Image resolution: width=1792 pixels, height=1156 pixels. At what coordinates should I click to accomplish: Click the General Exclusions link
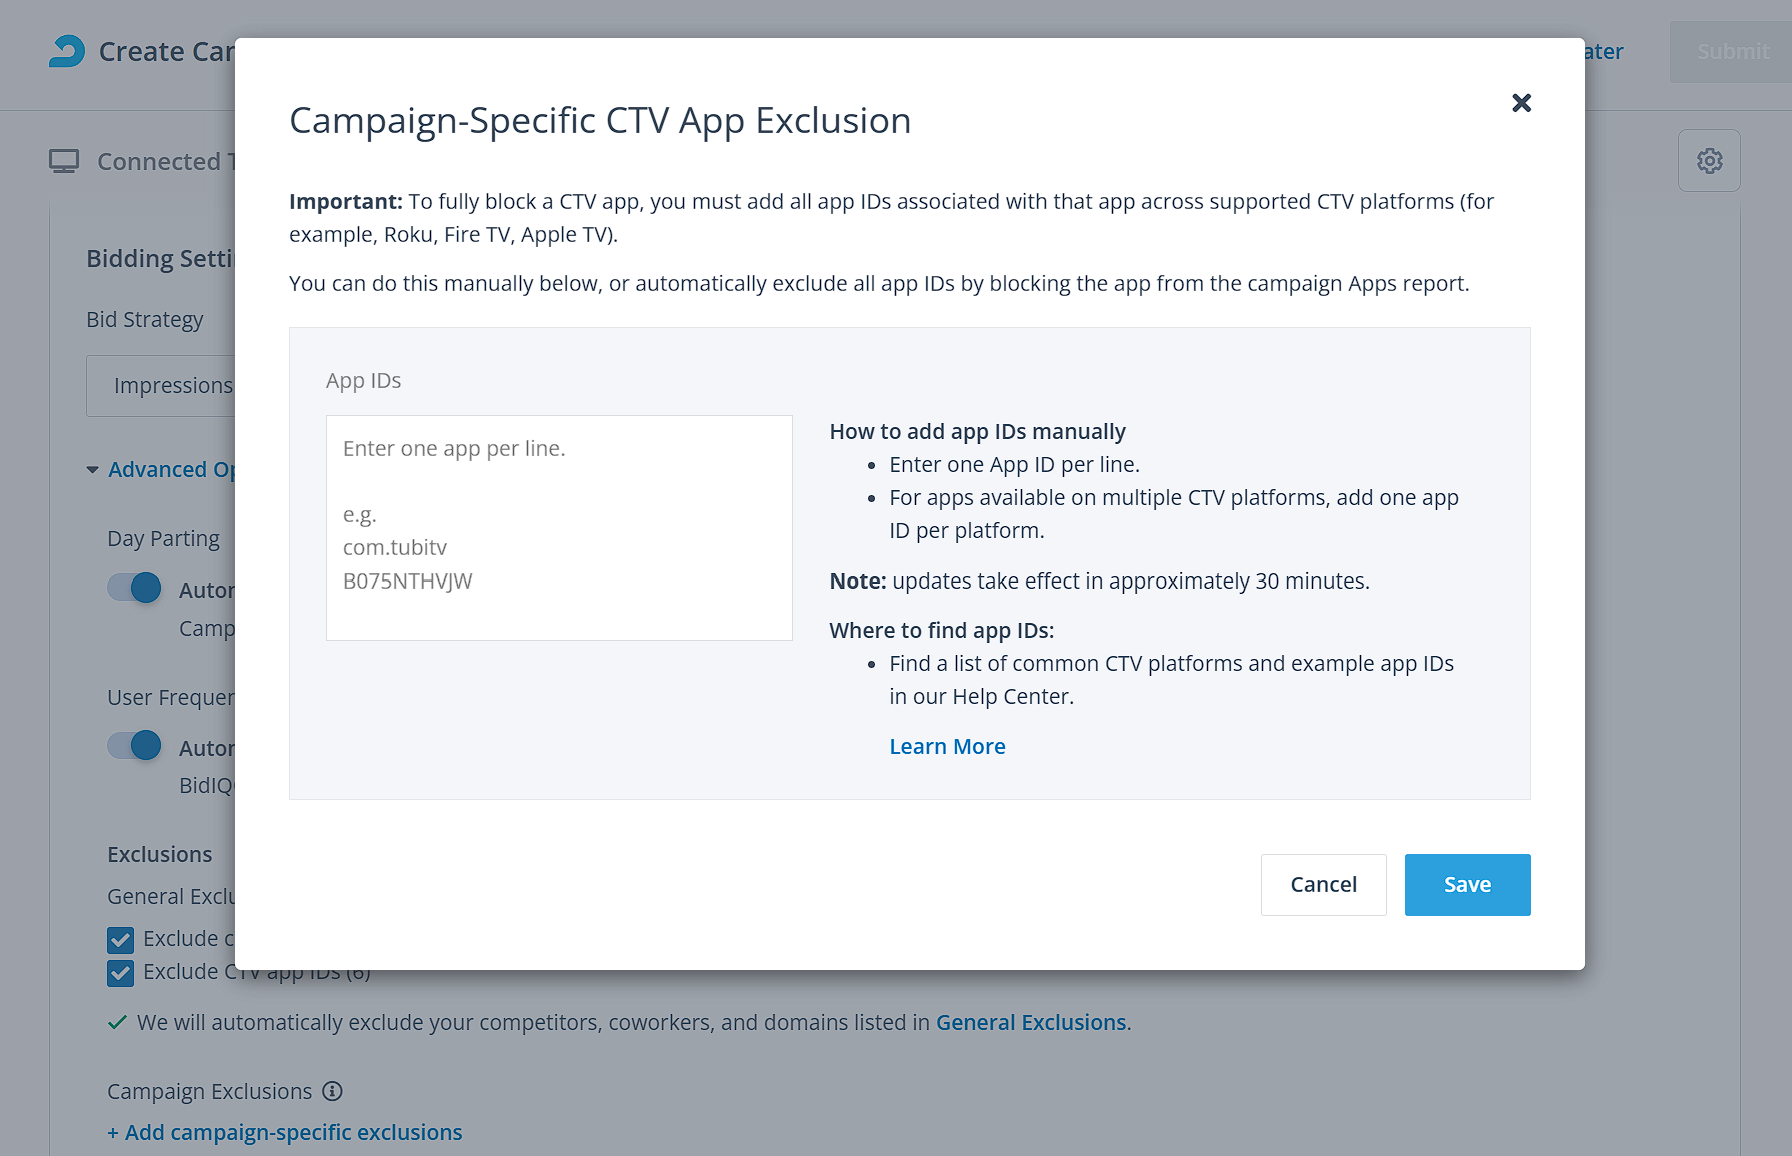coord(1030,1023)
